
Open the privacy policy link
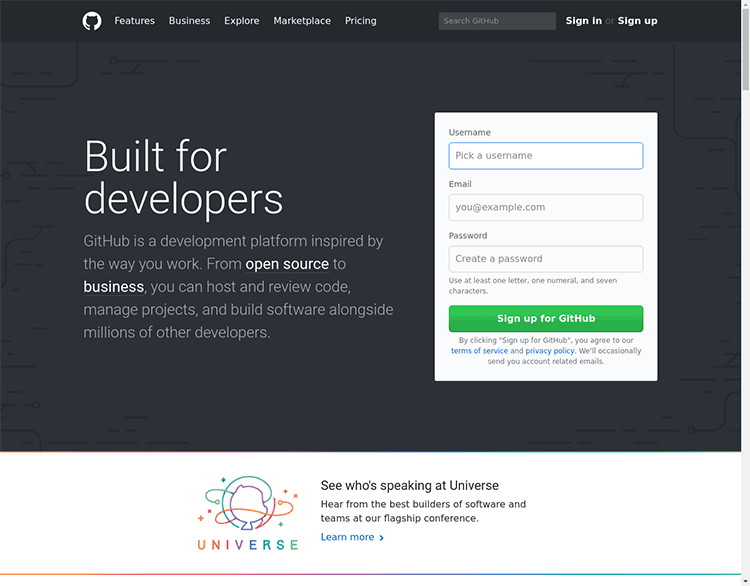tap(550, 351)
